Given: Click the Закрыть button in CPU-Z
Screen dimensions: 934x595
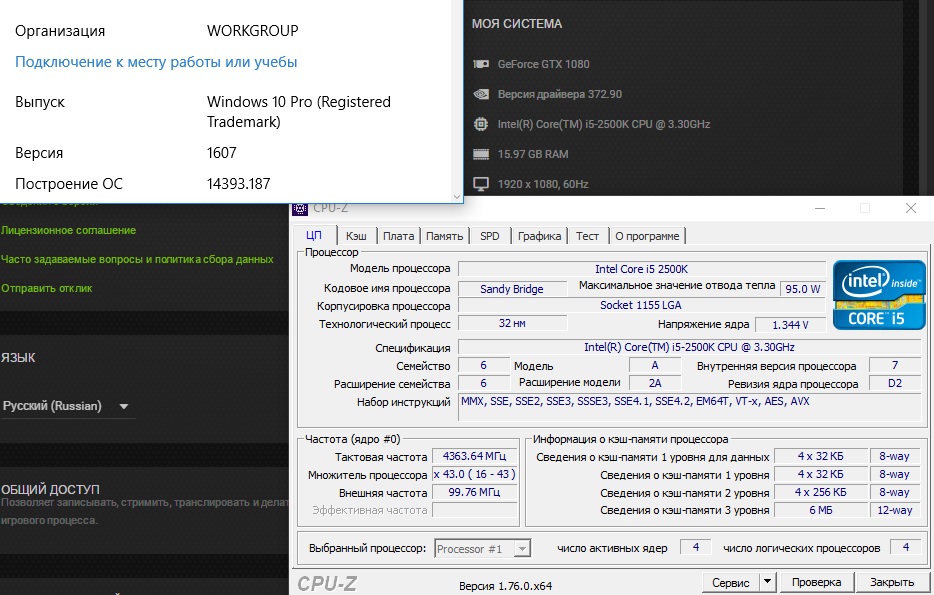Looking at the screenshot, I should [x=892, y=582].
